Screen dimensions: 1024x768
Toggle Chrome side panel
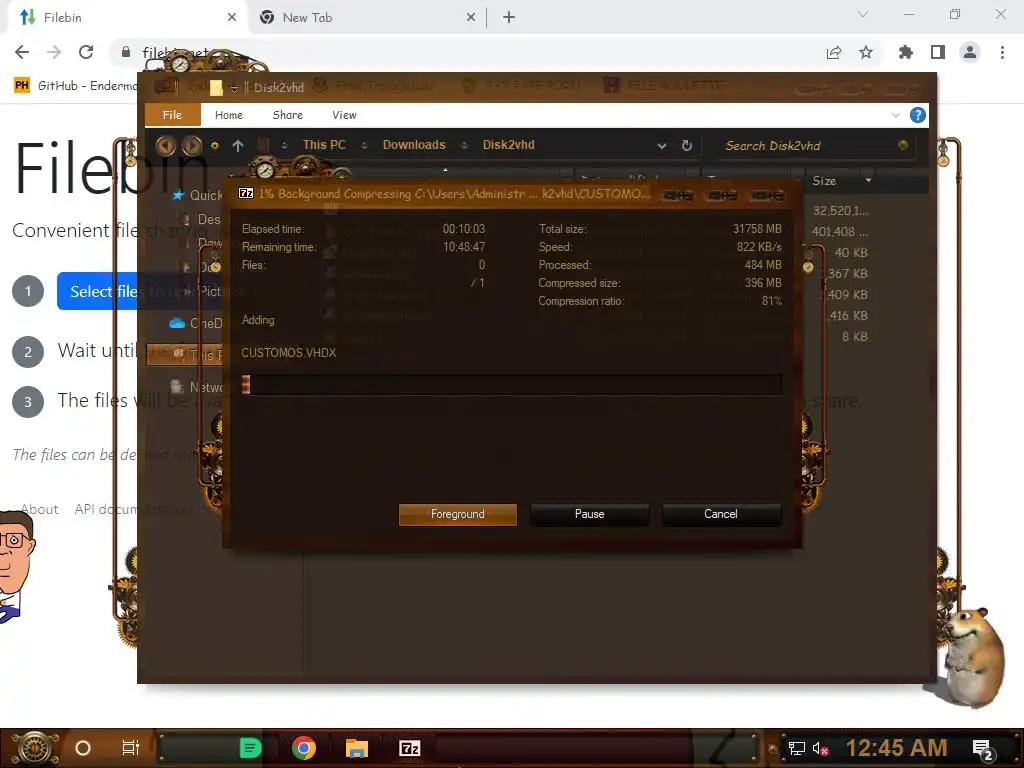[x=938, y=52]
